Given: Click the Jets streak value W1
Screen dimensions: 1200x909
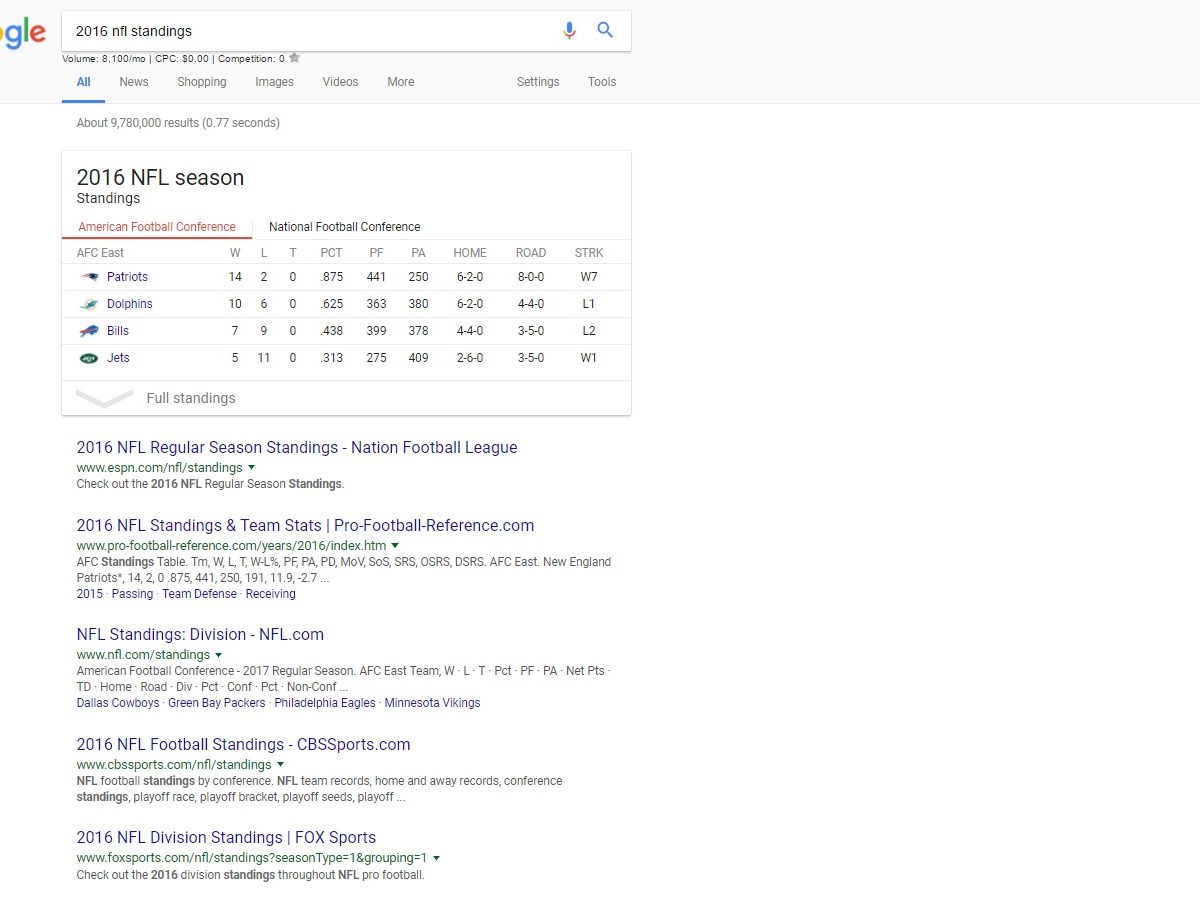Looking at the screenshot, I should 589,358.
